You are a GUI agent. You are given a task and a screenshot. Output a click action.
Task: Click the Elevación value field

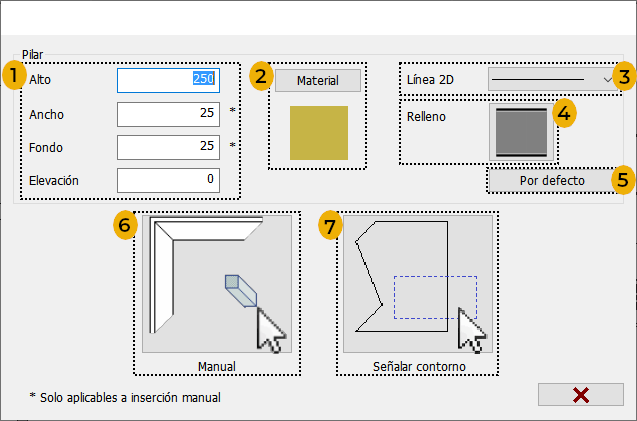click(x=169, y=180)
